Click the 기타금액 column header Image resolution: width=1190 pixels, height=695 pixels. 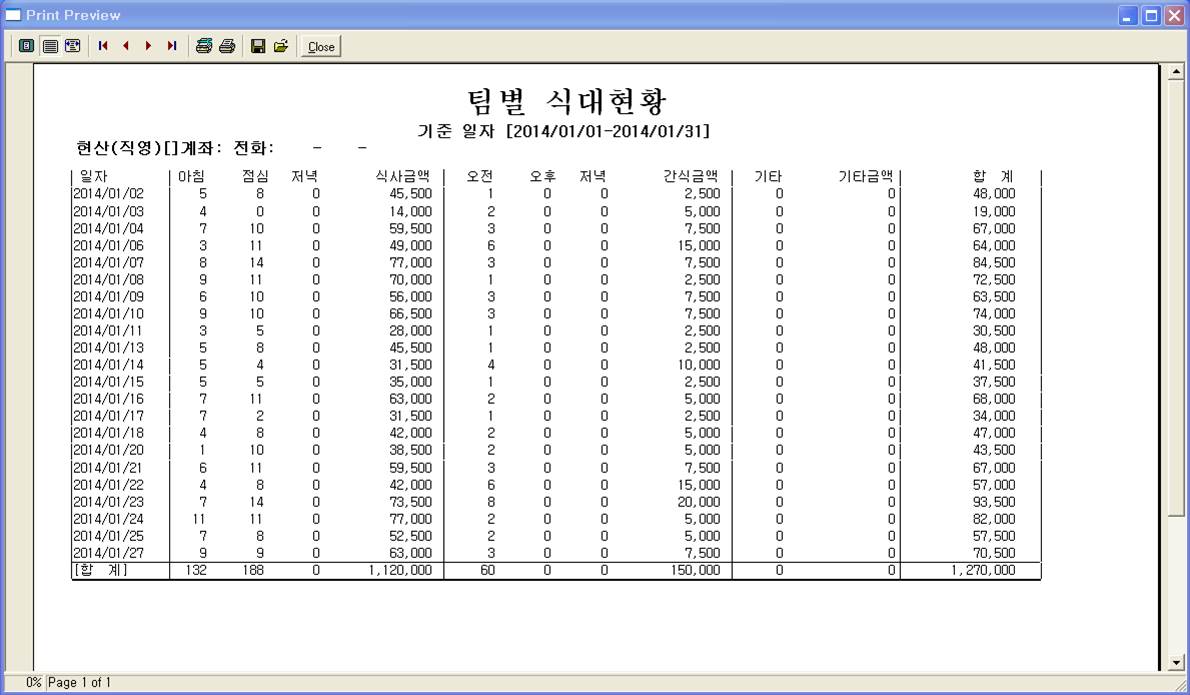click(866, 176)
